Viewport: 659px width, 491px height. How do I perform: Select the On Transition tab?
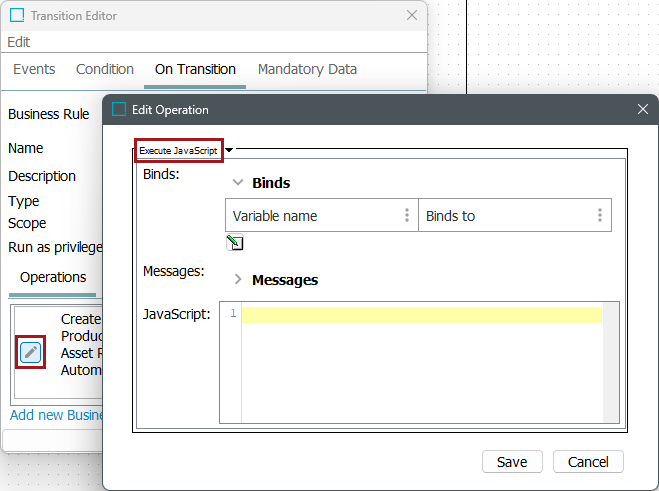[195, 69]
